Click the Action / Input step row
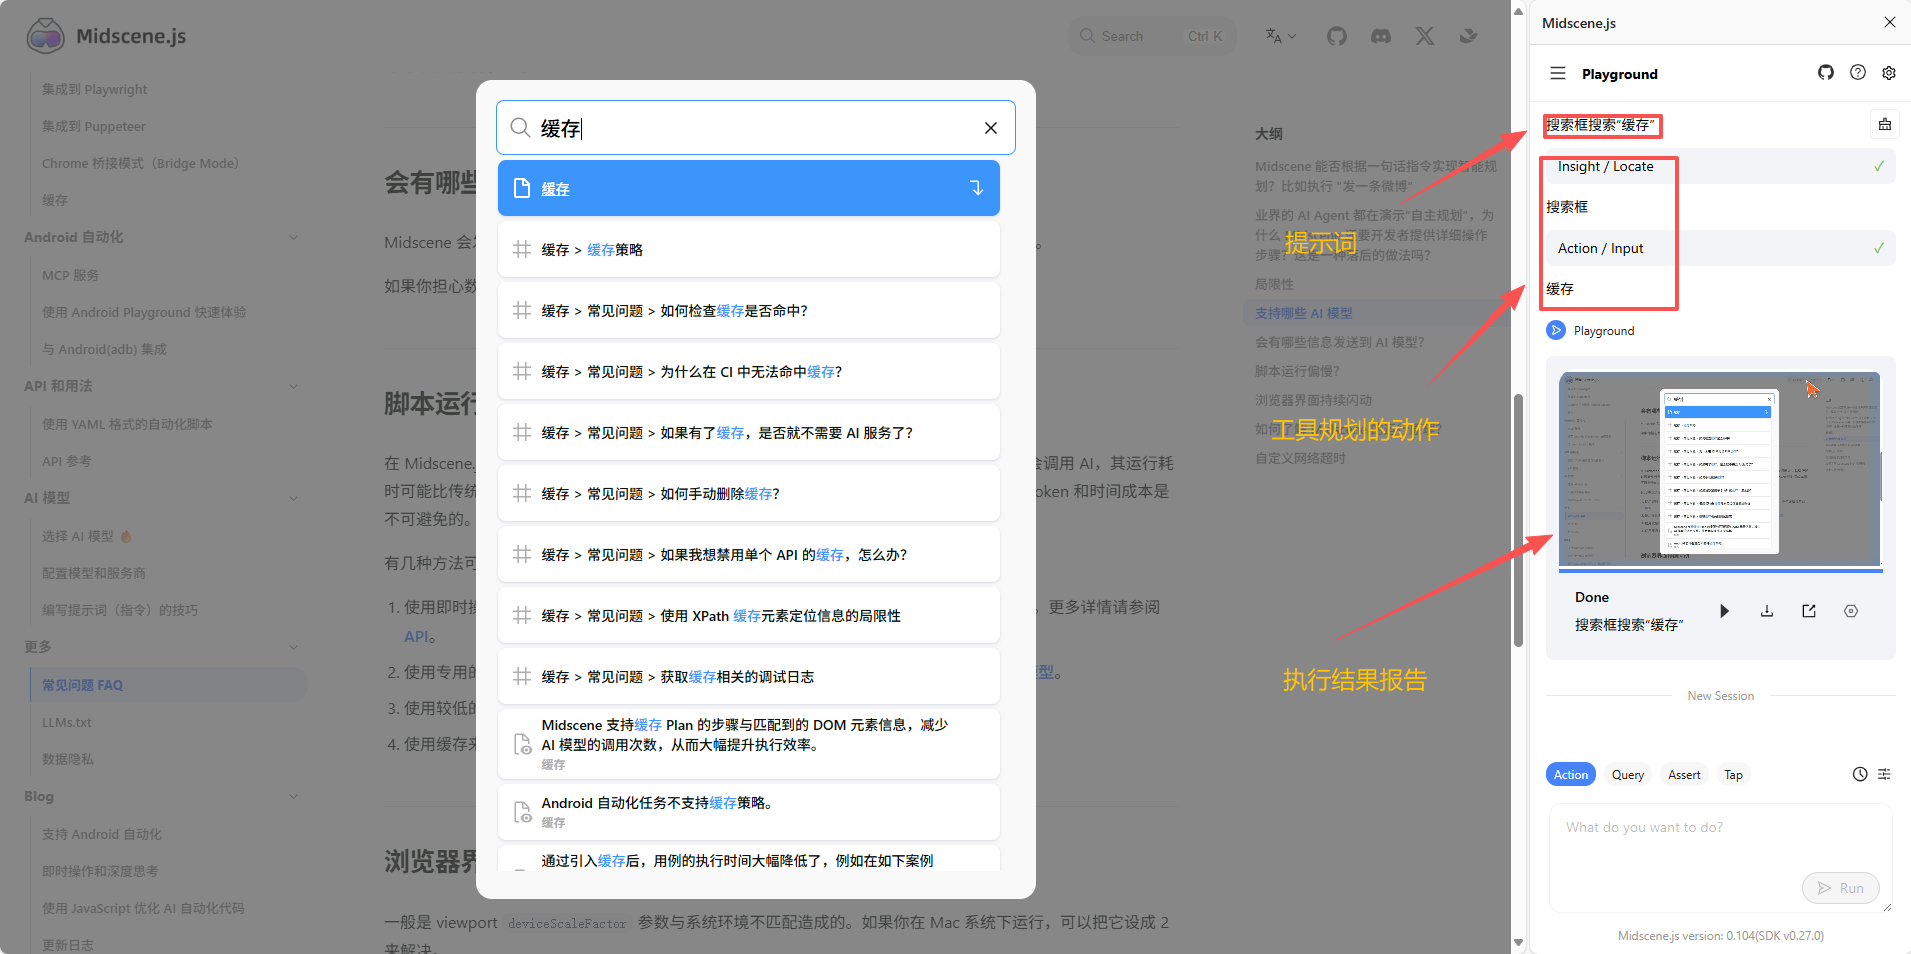1911x954 pixels. (1720, 248)
